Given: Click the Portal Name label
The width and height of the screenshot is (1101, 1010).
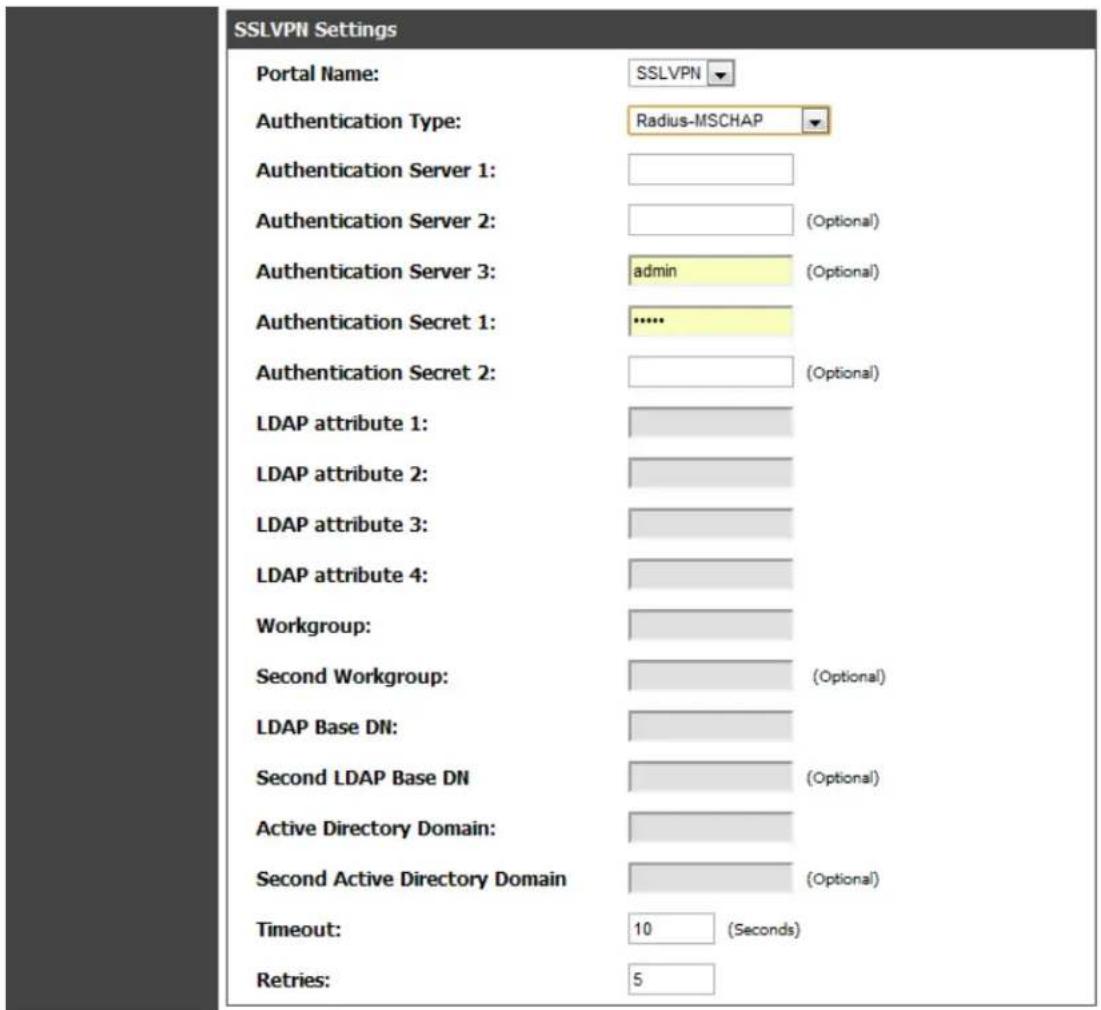Looking at the screenshot, I should tap(317, 74).
